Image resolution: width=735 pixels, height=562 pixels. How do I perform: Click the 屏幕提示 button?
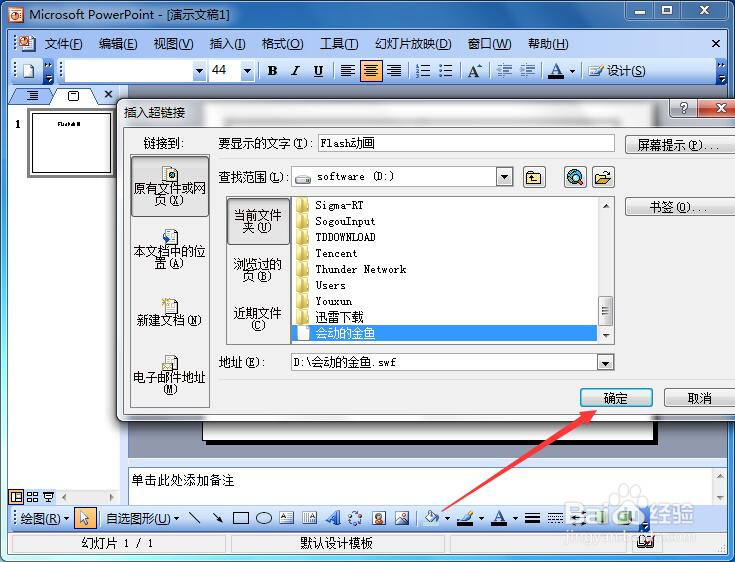[680, 145]
